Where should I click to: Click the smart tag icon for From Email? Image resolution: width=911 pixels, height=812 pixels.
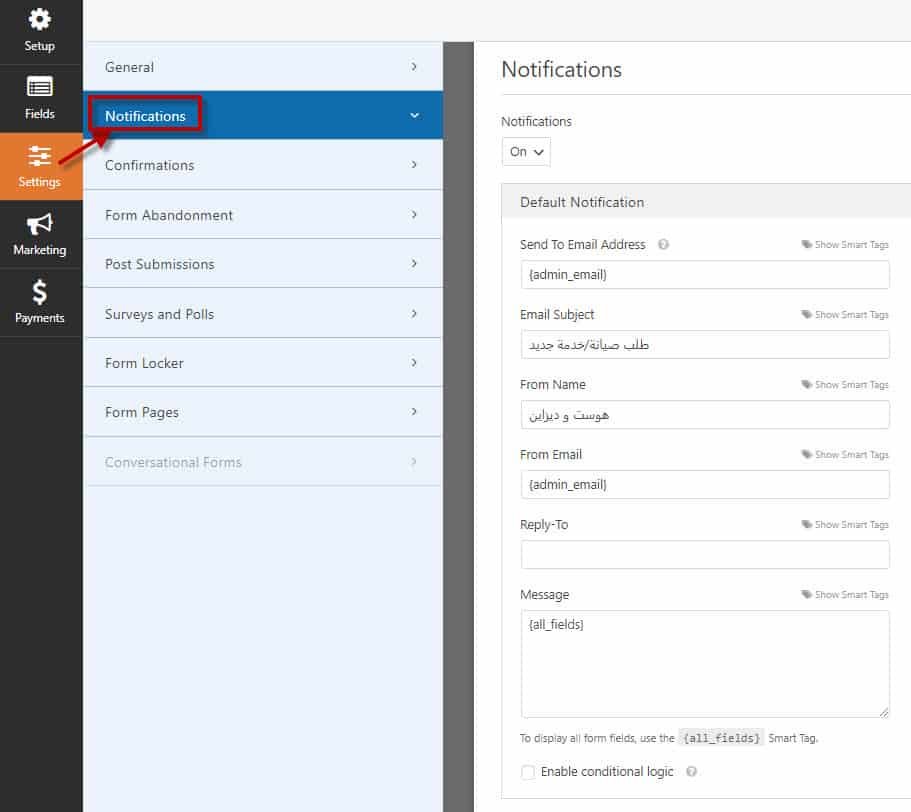[x=806, y=454]
